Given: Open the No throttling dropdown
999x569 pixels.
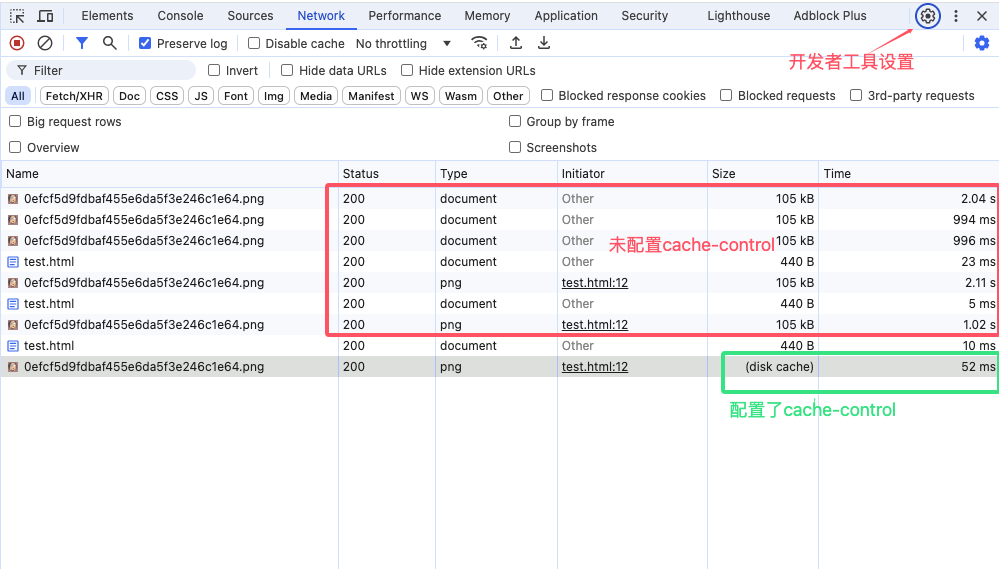Looking at the screenshot, I should [403, 43].
